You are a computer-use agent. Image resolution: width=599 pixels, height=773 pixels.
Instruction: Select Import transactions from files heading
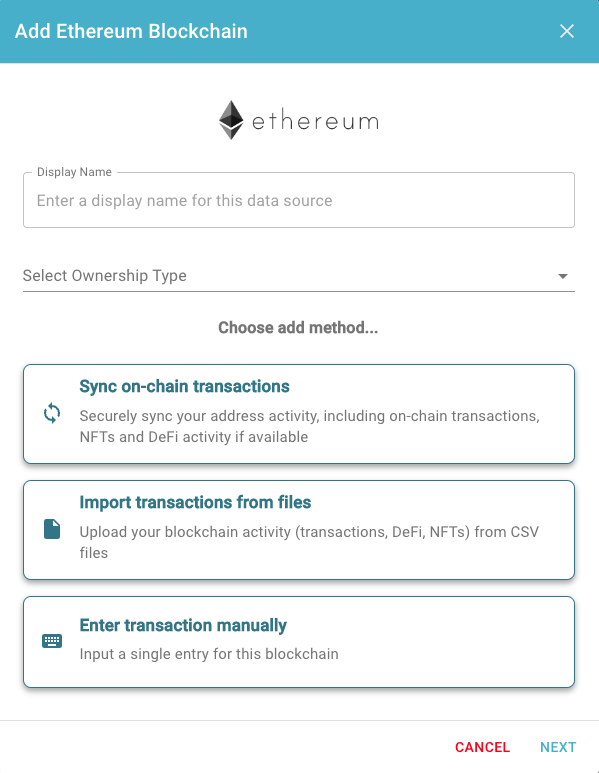195,502
